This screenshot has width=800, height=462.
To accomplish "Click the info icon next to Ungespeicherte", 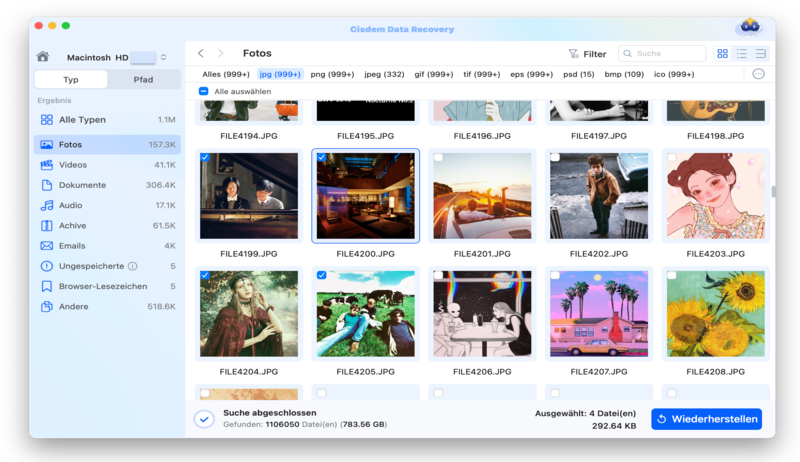I will point(133,266).
